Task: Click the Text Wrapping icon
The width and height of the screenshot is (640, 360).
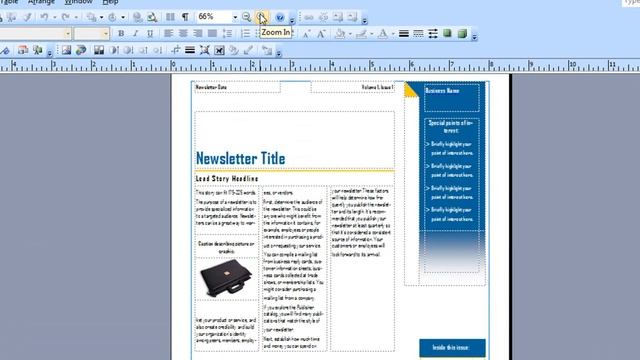Action: pos(219,50)
